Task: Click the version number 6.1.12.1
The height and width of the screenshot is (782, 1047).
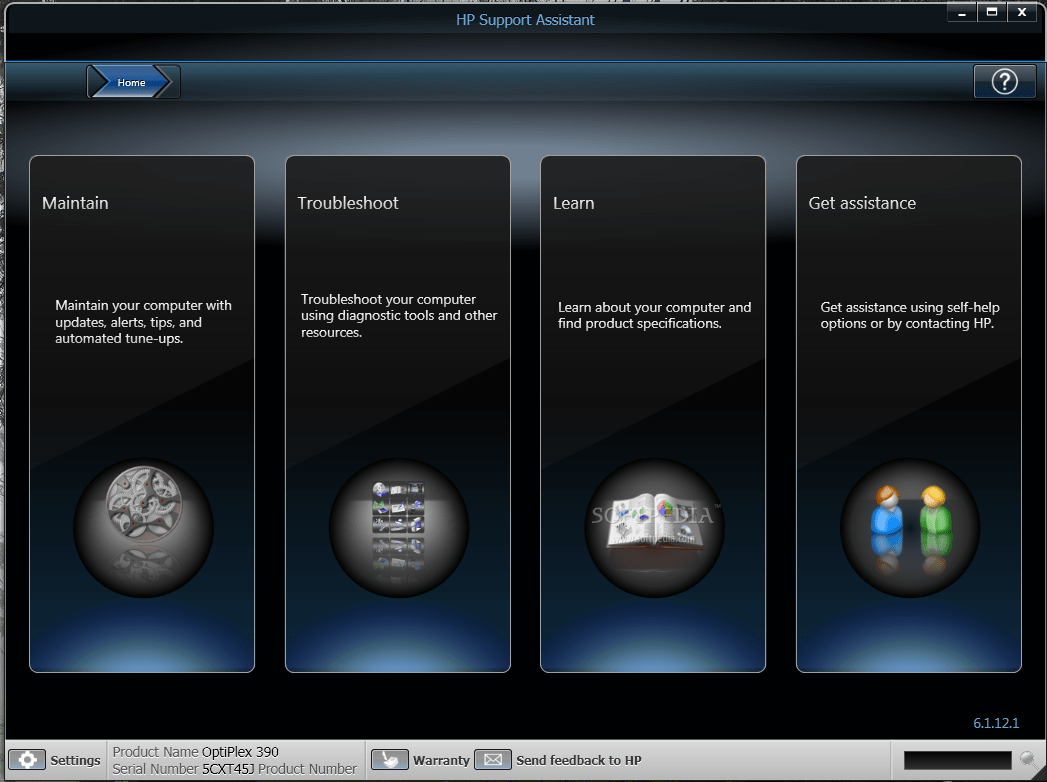Action: pyautogui.click(x=996, y=723)
